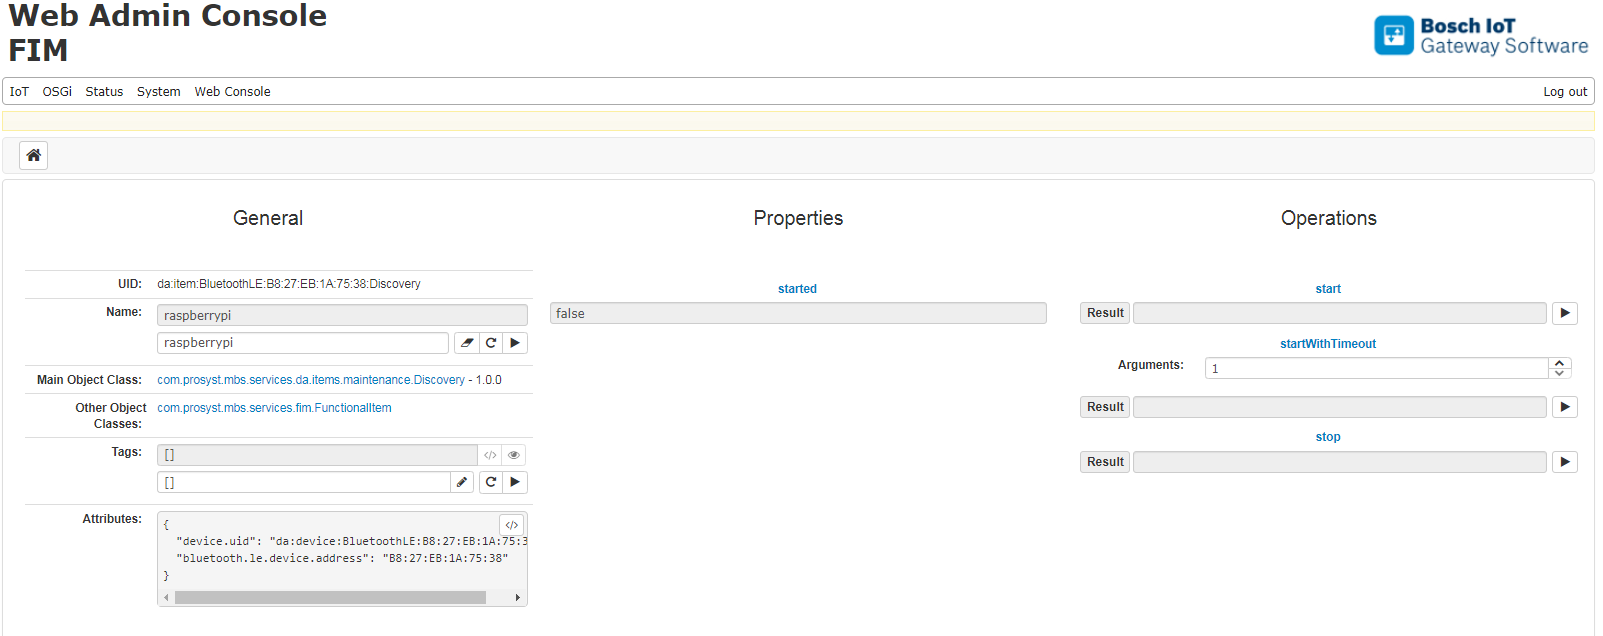Open the Status menu
1603x636 pixels.
[104, 91]
